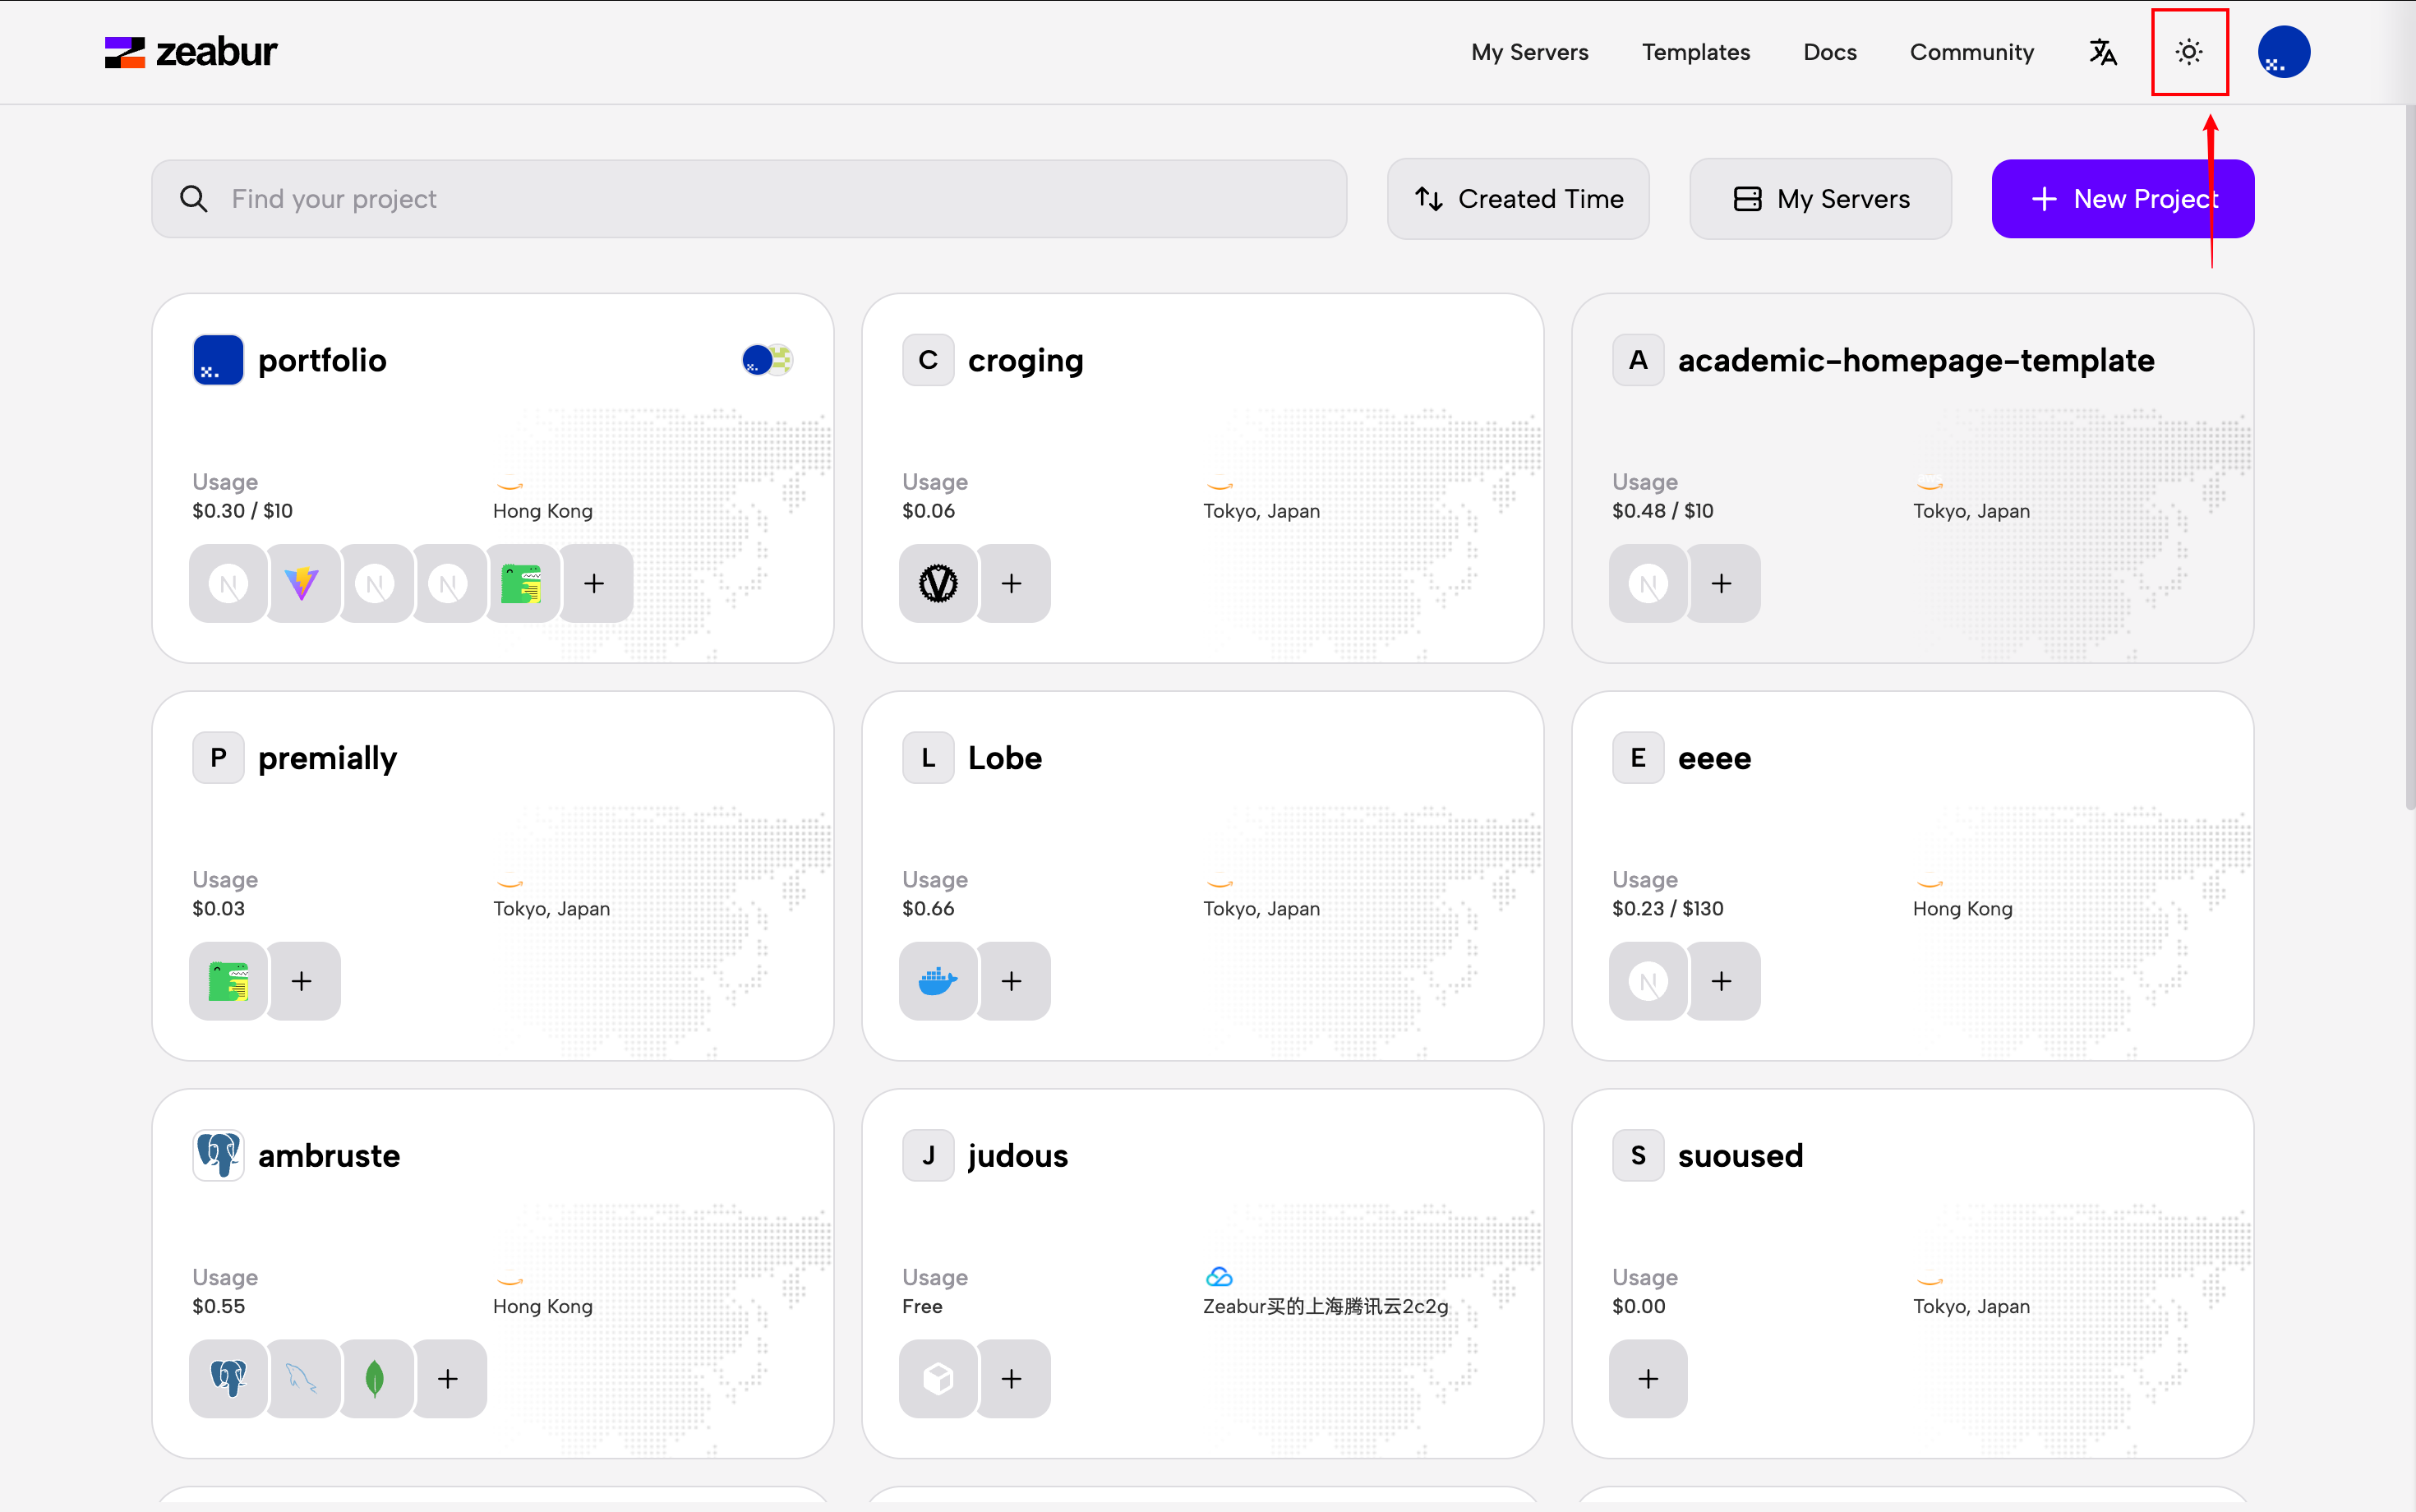Click the Zeabur logo

[x=191, y=52]
